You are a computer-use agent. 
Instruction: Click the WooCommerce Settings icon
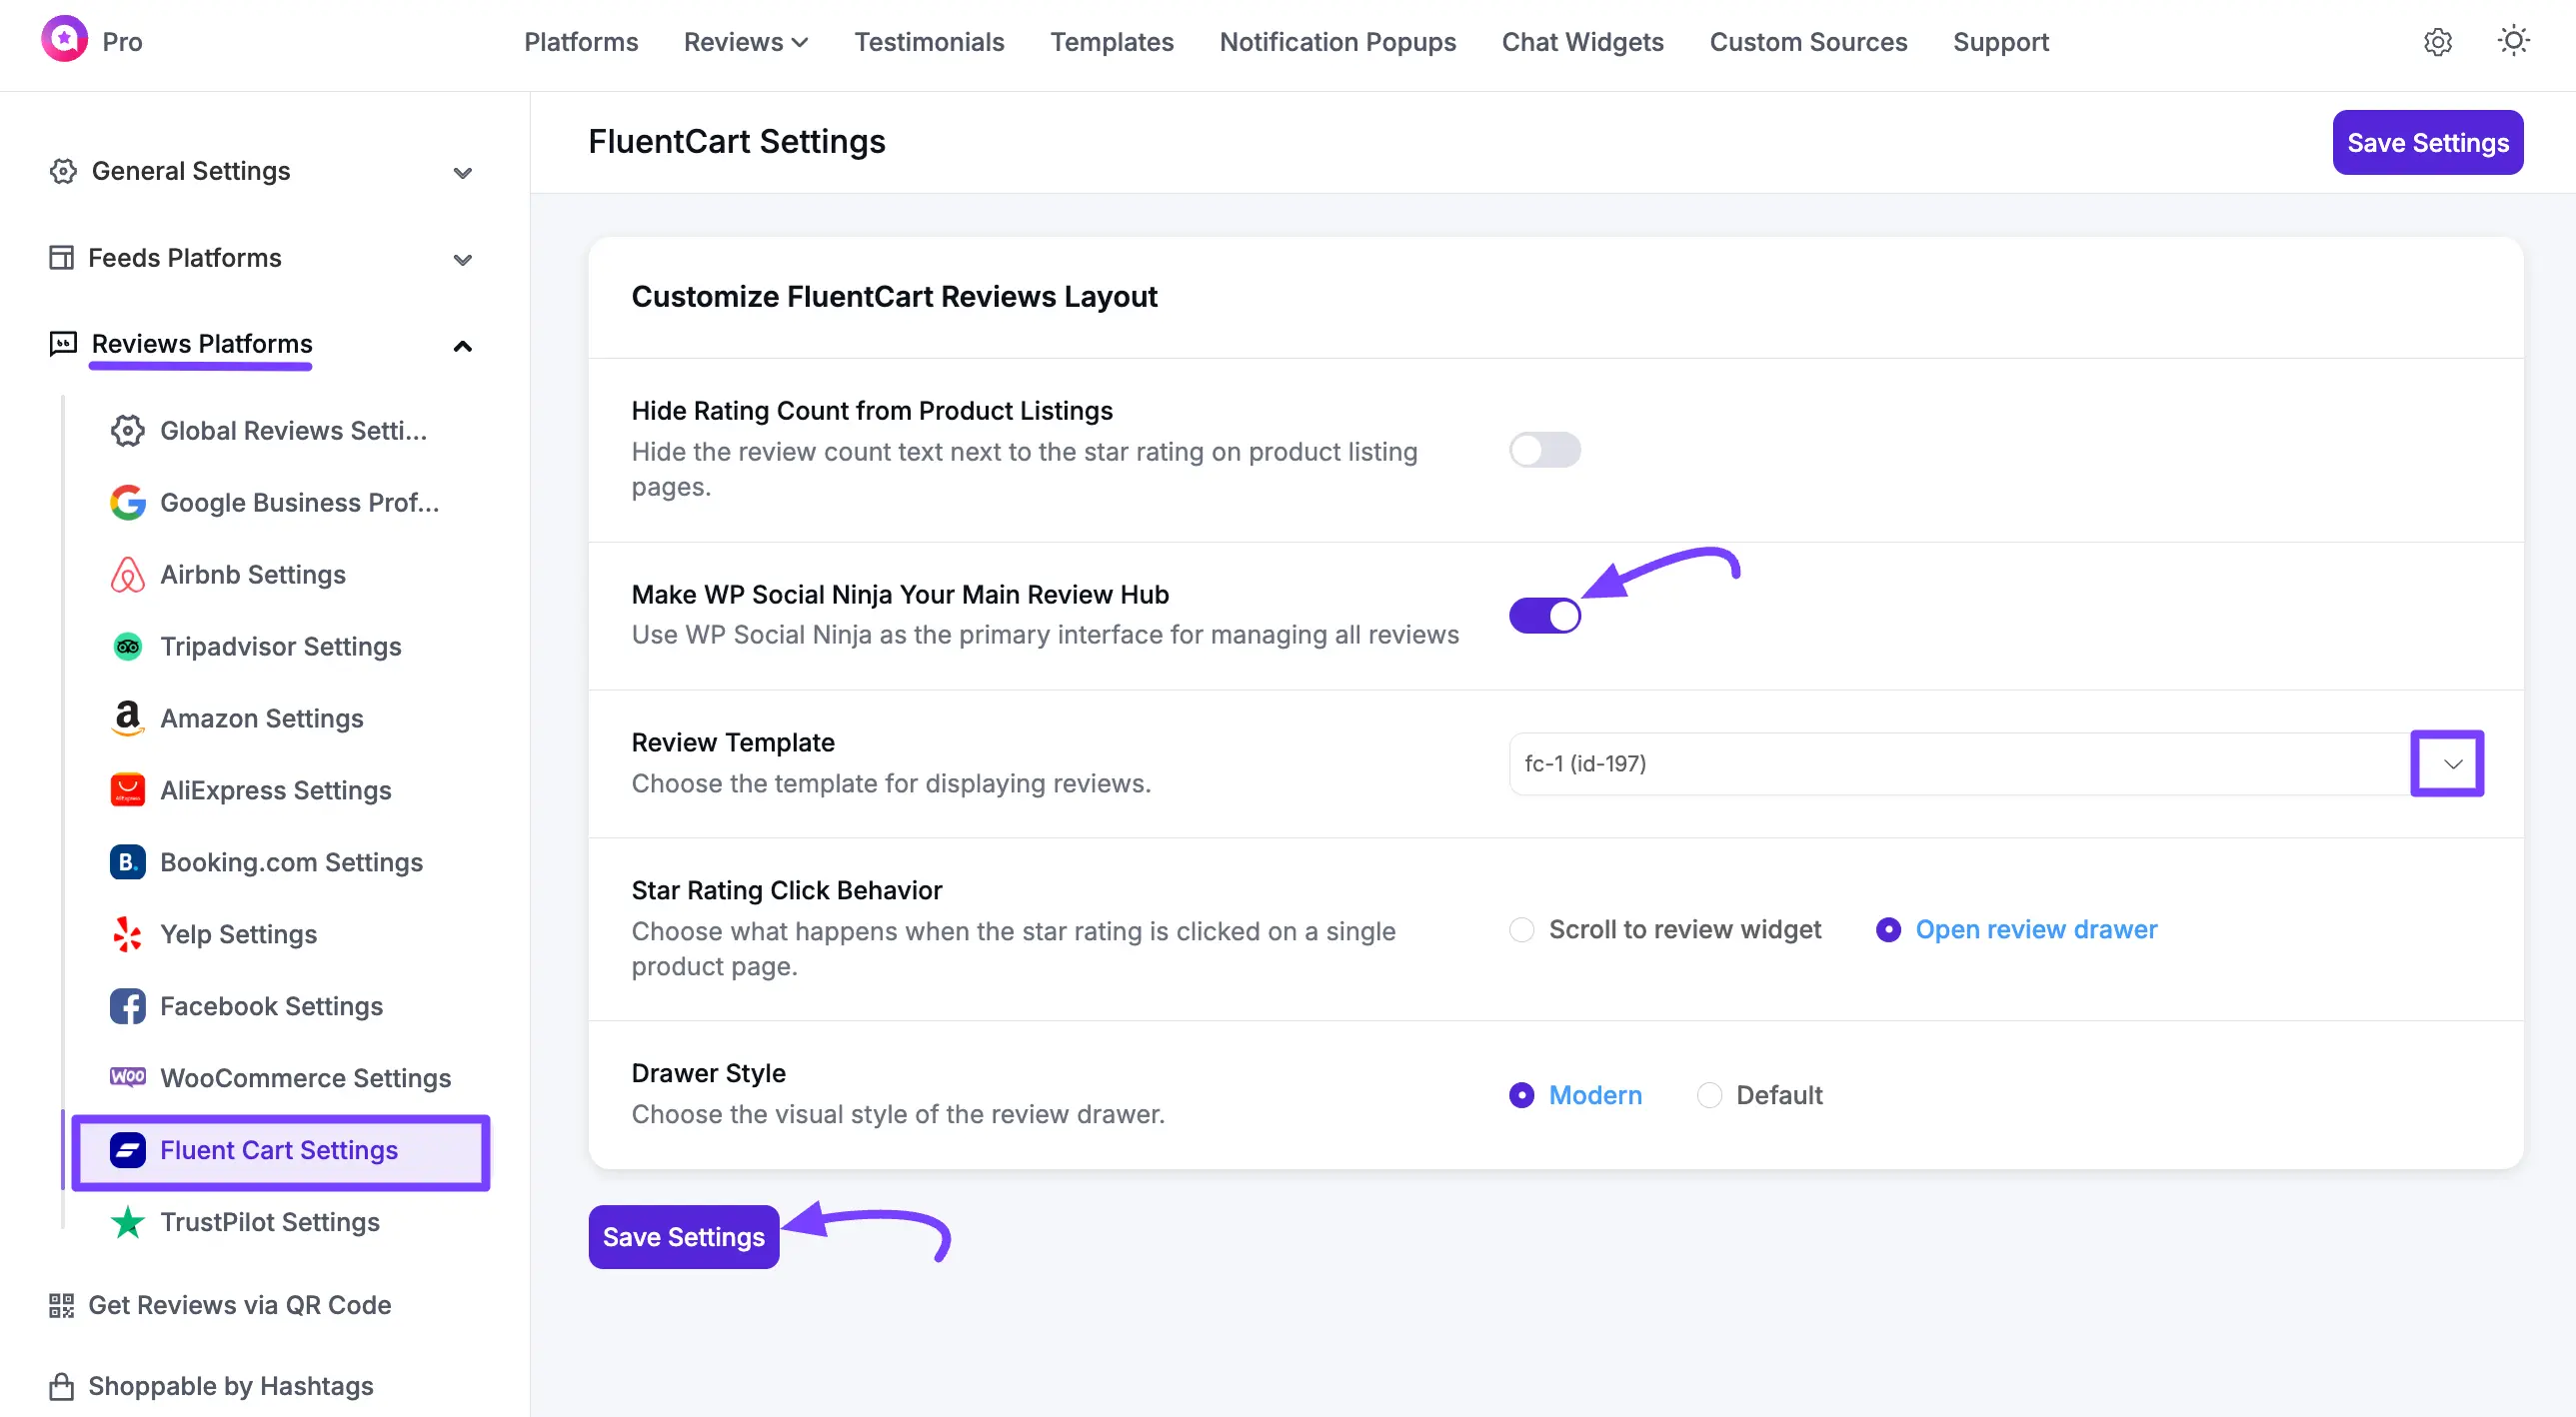pos(127,1078)
